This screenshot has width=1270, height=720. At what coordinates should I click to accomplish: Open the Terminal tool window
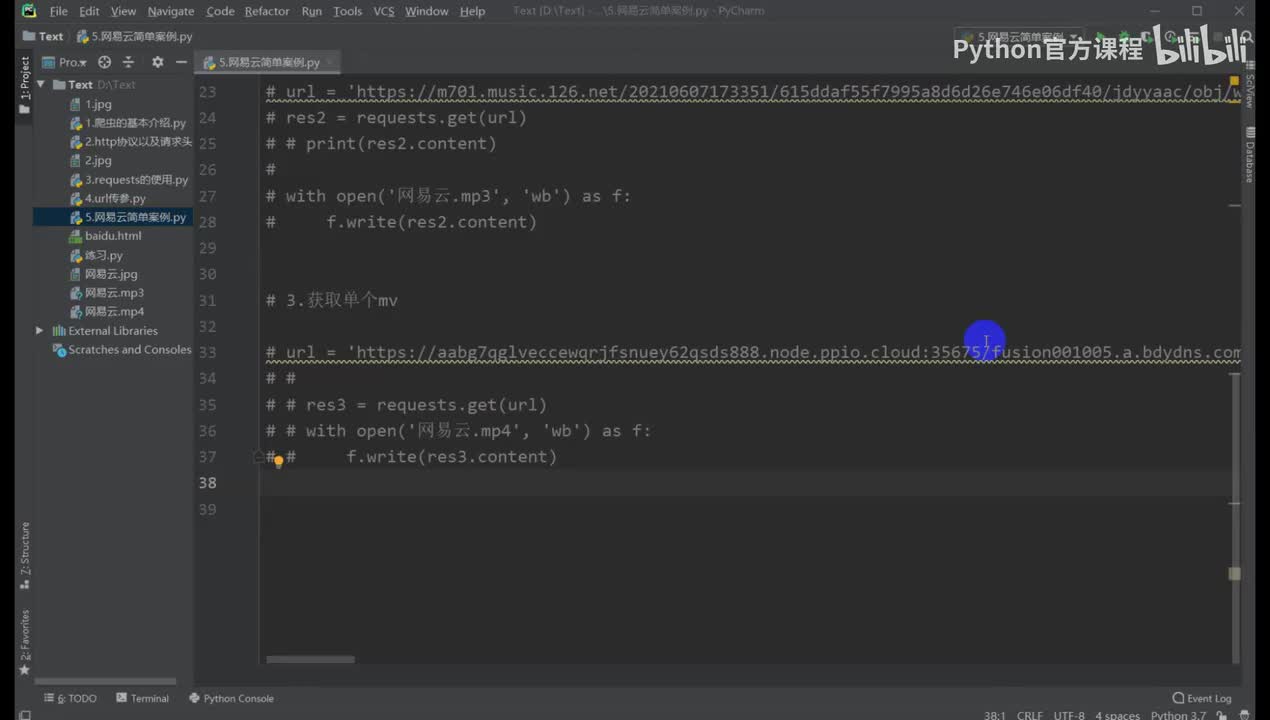[x=143, y=698]
